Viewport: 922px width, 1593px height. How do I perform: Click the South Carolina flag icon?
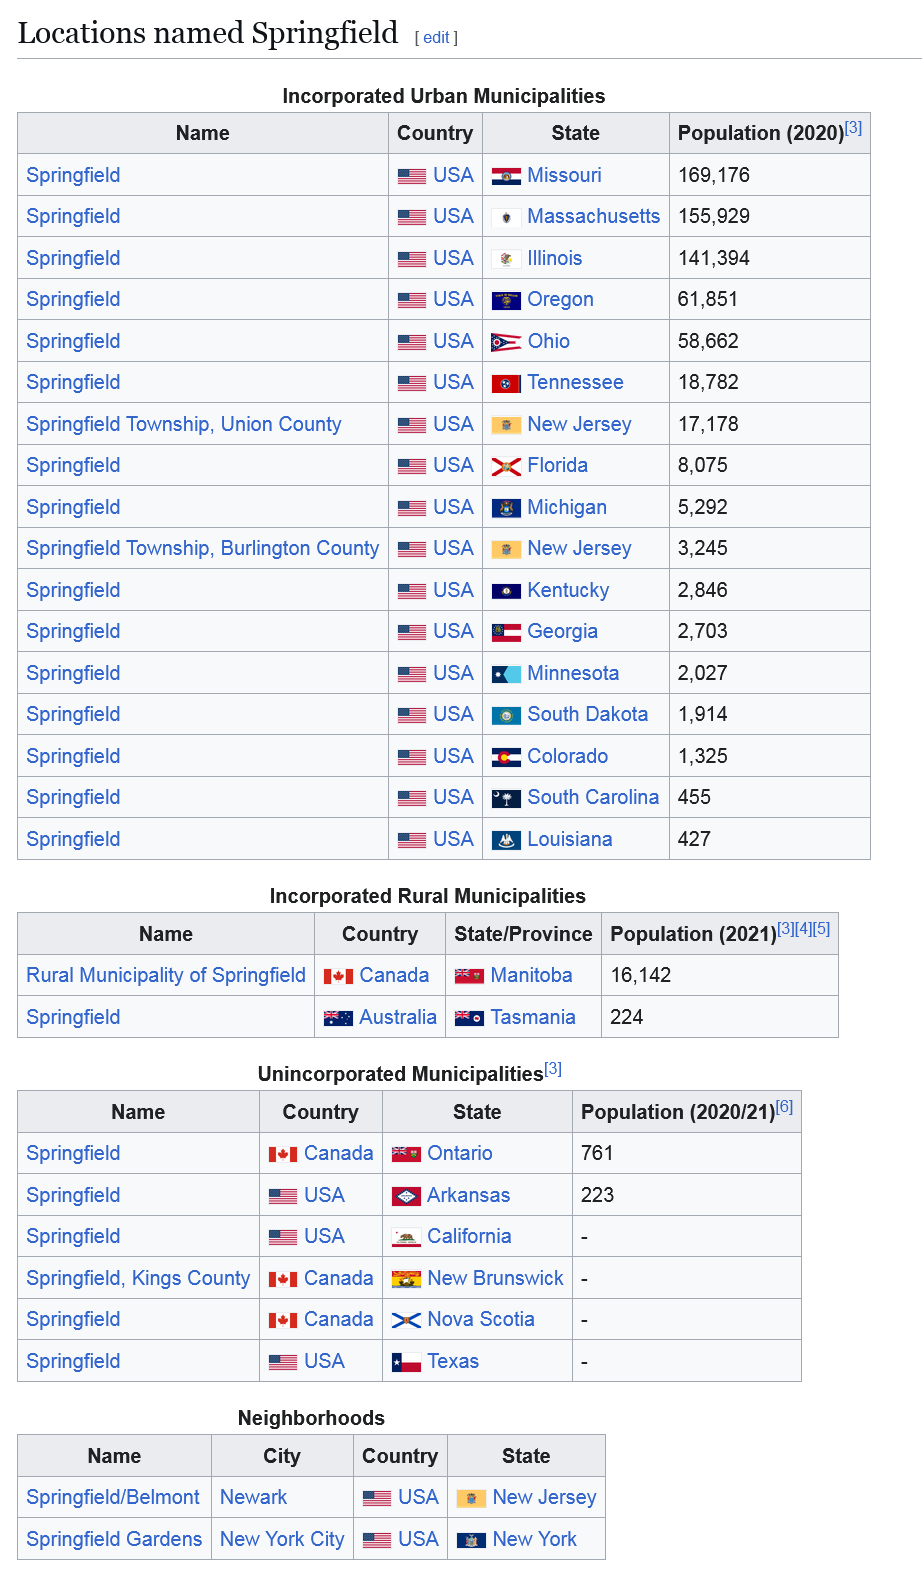point(506,798)
